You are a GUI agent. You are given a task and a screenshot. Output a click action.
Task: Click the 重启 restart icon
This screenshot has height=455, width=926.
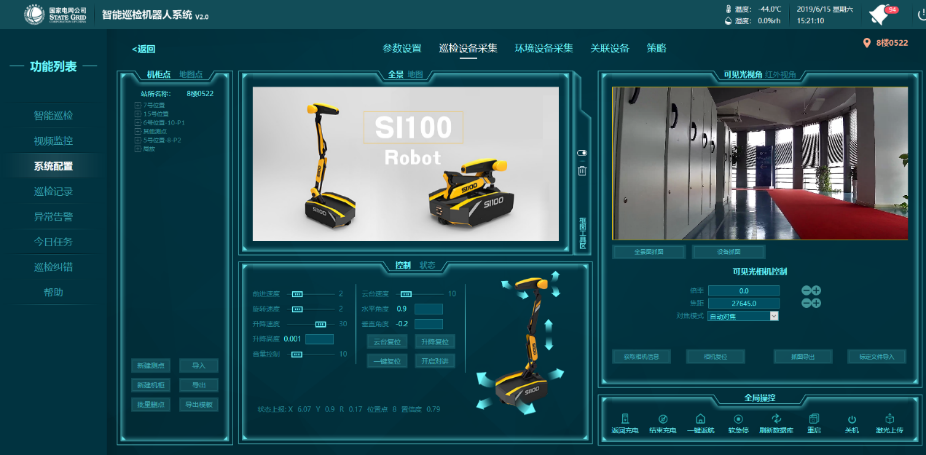click(813, 418)
